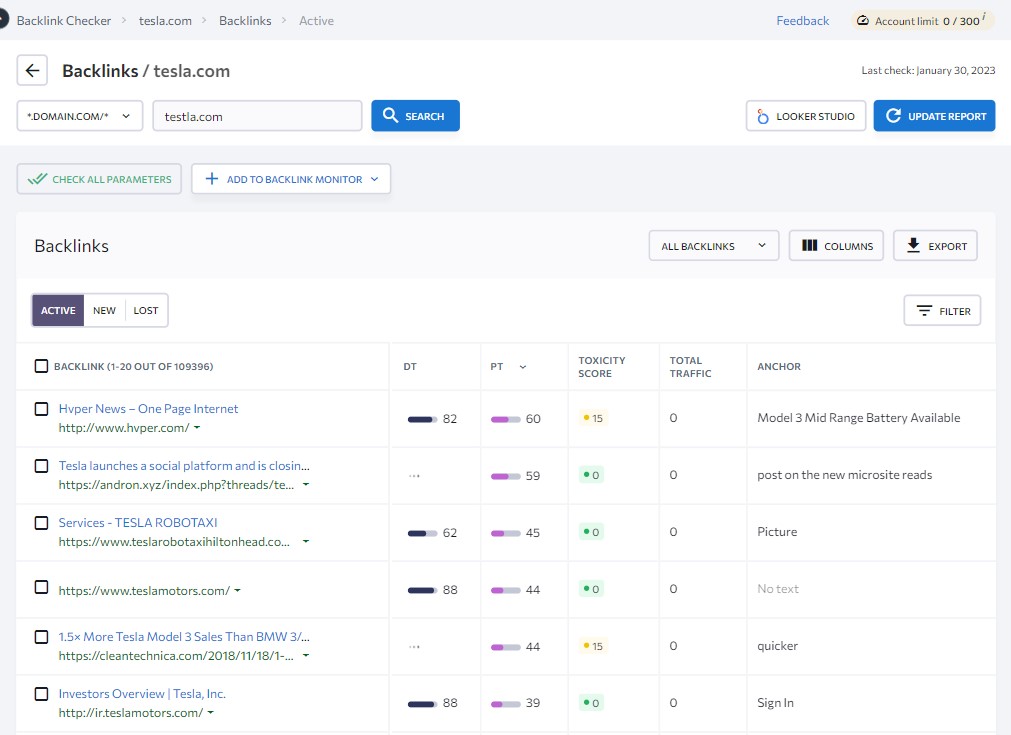
Task: Switch to the Lost tab
Action: 146,311
